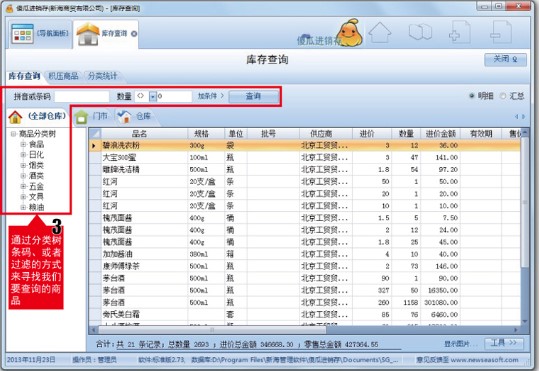539x371 pixels.
Task: Click the 关闭 close button under the toolbar
Action: pyautogui.click(x=505, y=59)
